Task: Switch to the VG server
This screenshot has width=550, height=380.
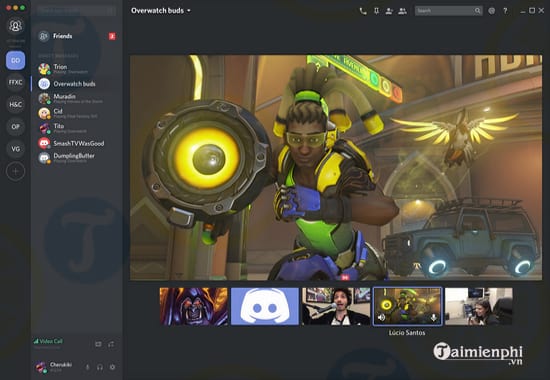Action: [15, 149]
